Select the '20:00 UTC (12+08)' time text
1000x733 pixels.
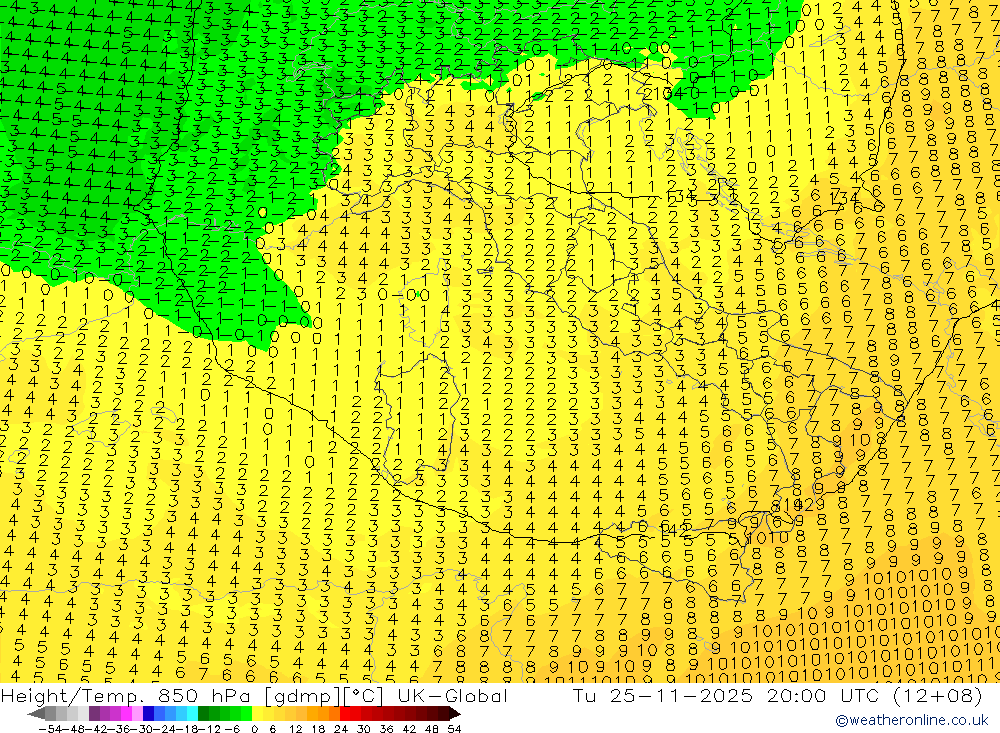coord(874,696)
